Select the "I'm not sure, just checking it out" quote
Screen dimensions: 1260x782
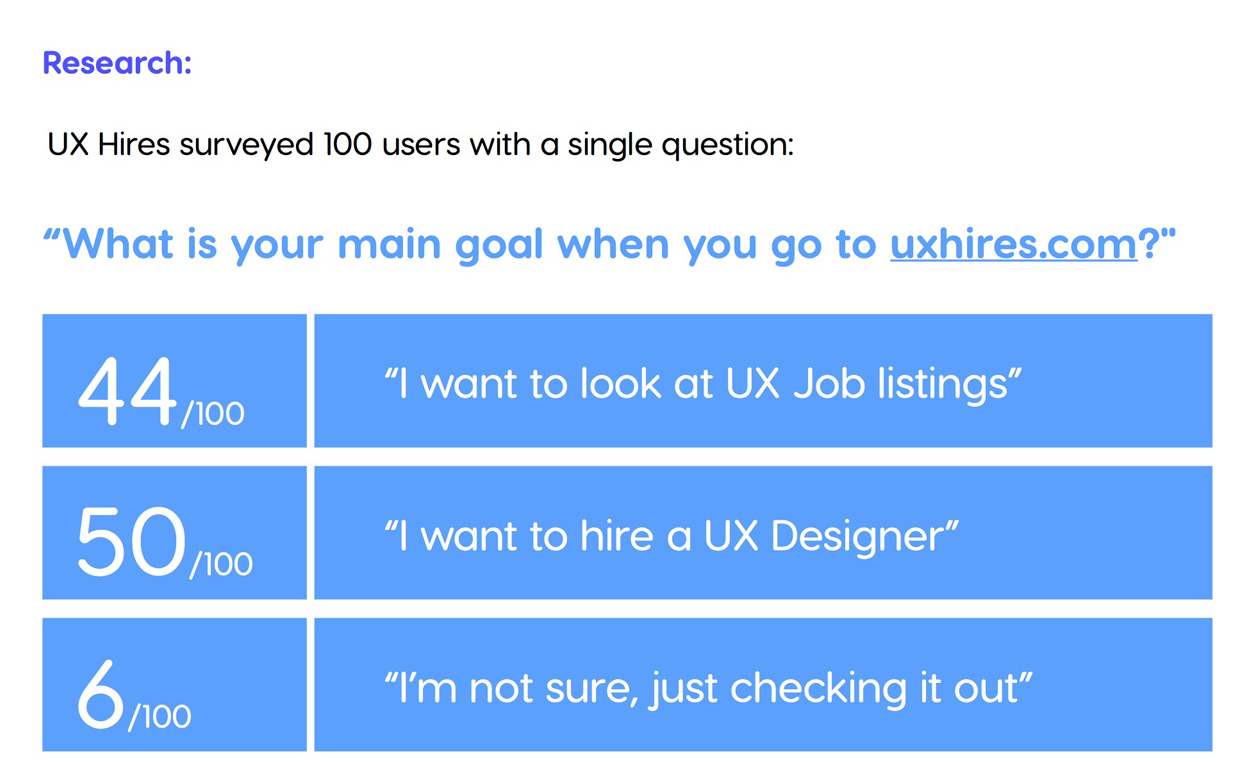(x=708, y=688)
